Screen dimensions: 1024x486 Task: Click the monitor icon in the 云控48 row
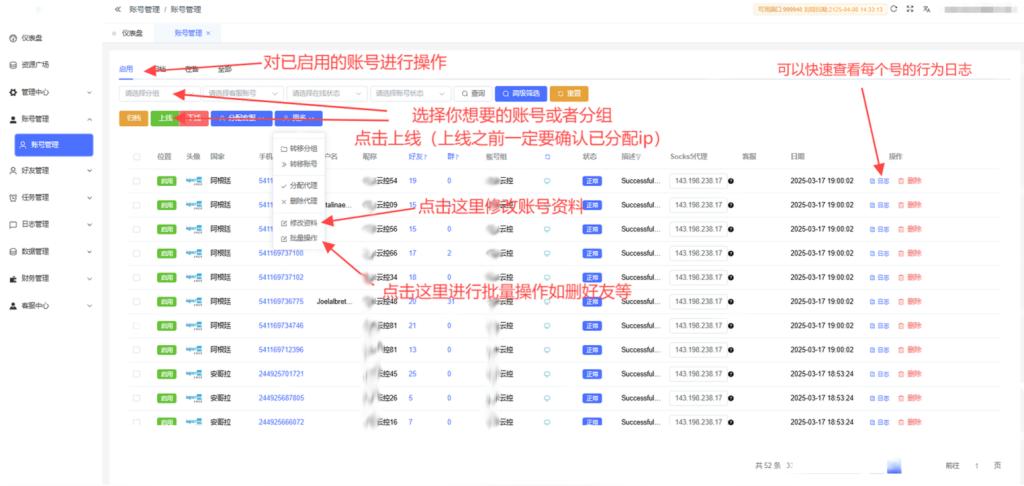click(x=547, y=302)
